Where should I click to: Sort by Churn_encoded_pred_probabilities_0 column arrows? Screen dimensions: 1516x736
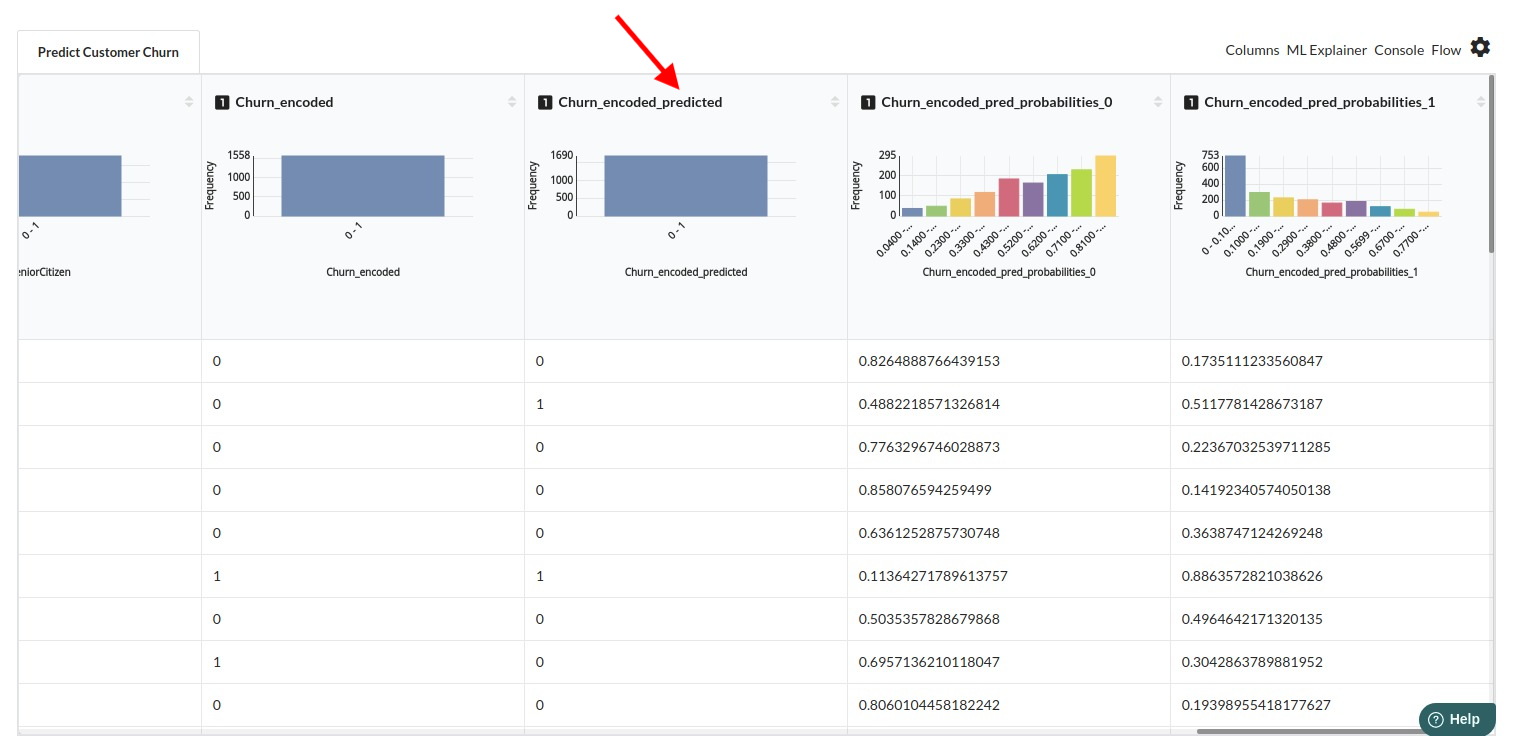tap(1158, 102)
